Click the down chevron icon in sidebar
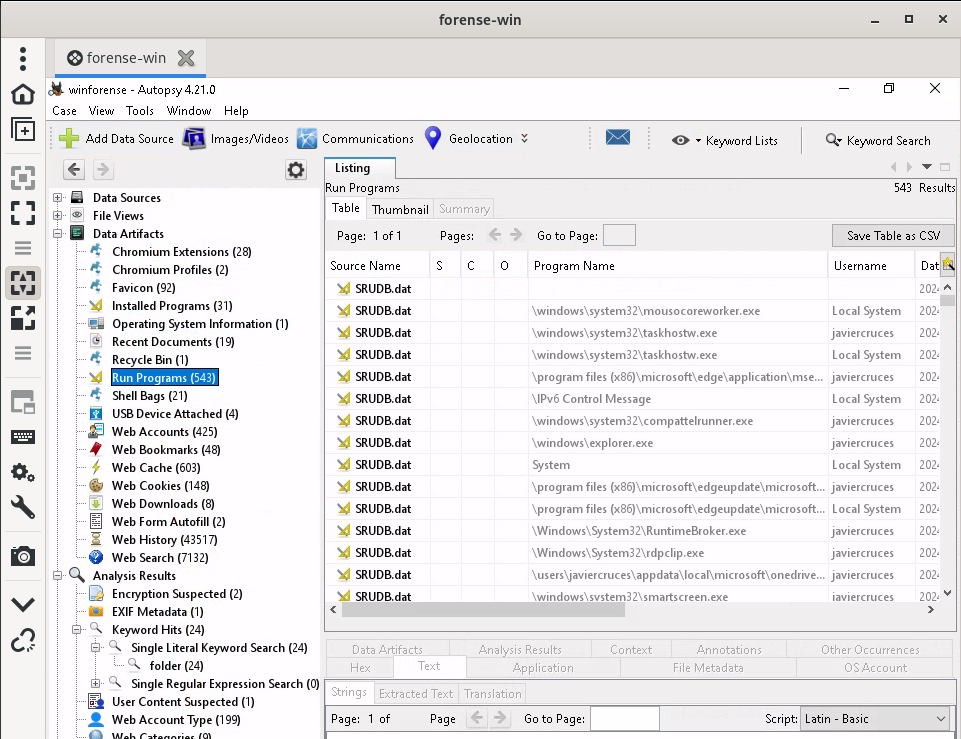This screenshot has height=739, width=961. pos(23,605)
